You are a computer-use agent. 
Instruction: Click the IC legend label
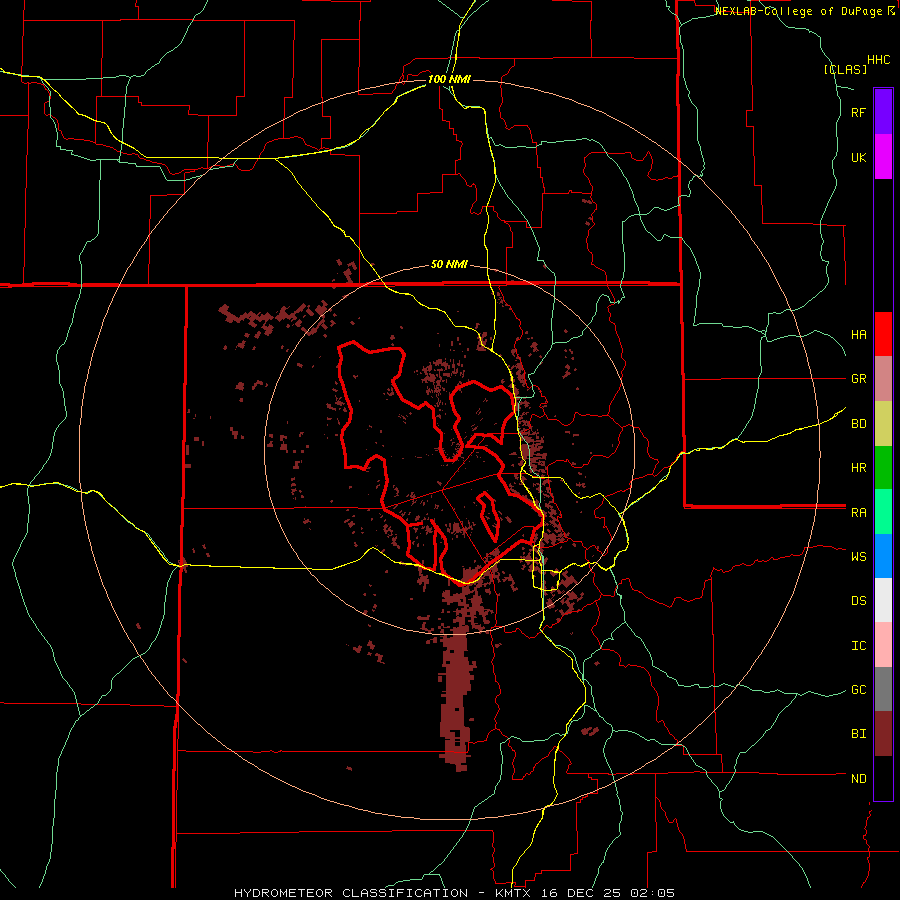pos(859,645)
